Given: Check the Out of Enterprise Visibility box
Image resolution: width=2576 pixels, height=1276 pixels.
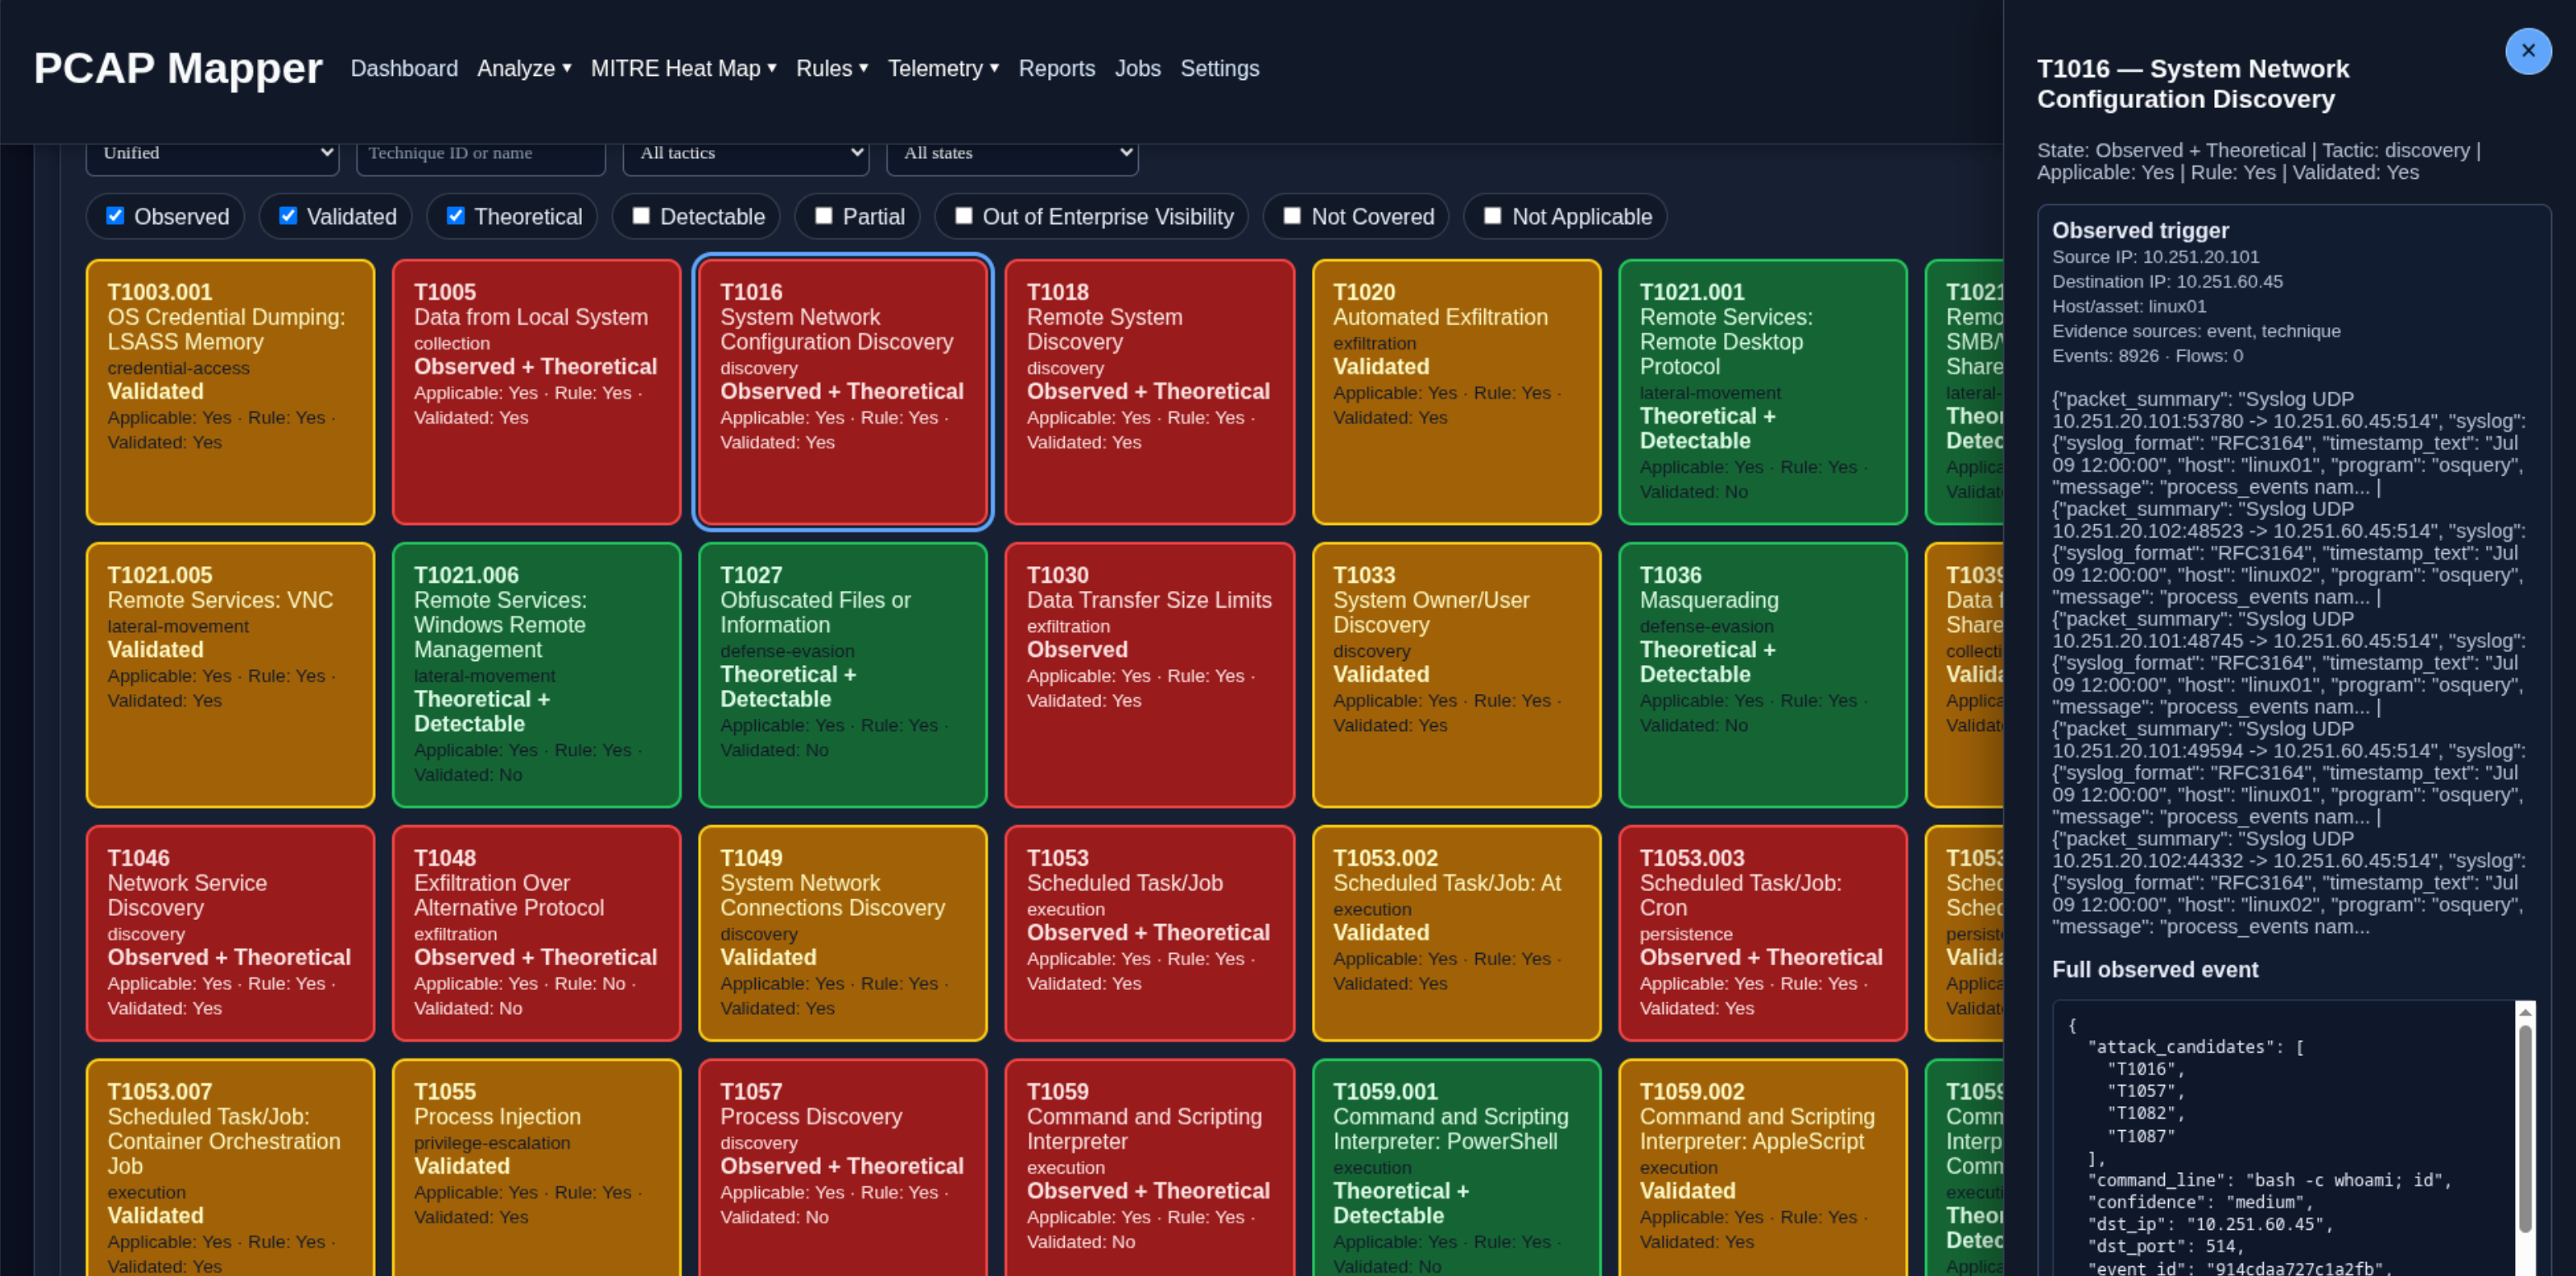Looking at the screenshot, I should pyautogui.click(x=963, y=216).
